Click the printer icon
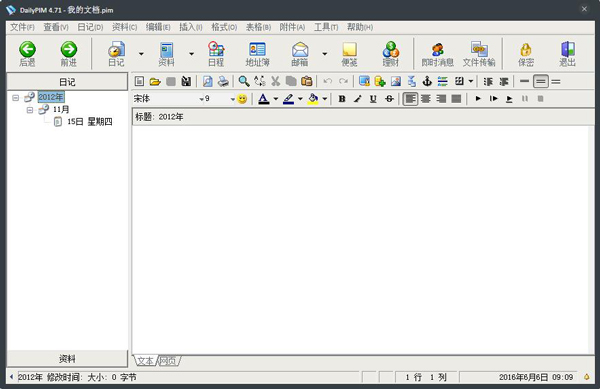600x389 pixels. coord(223,81)
